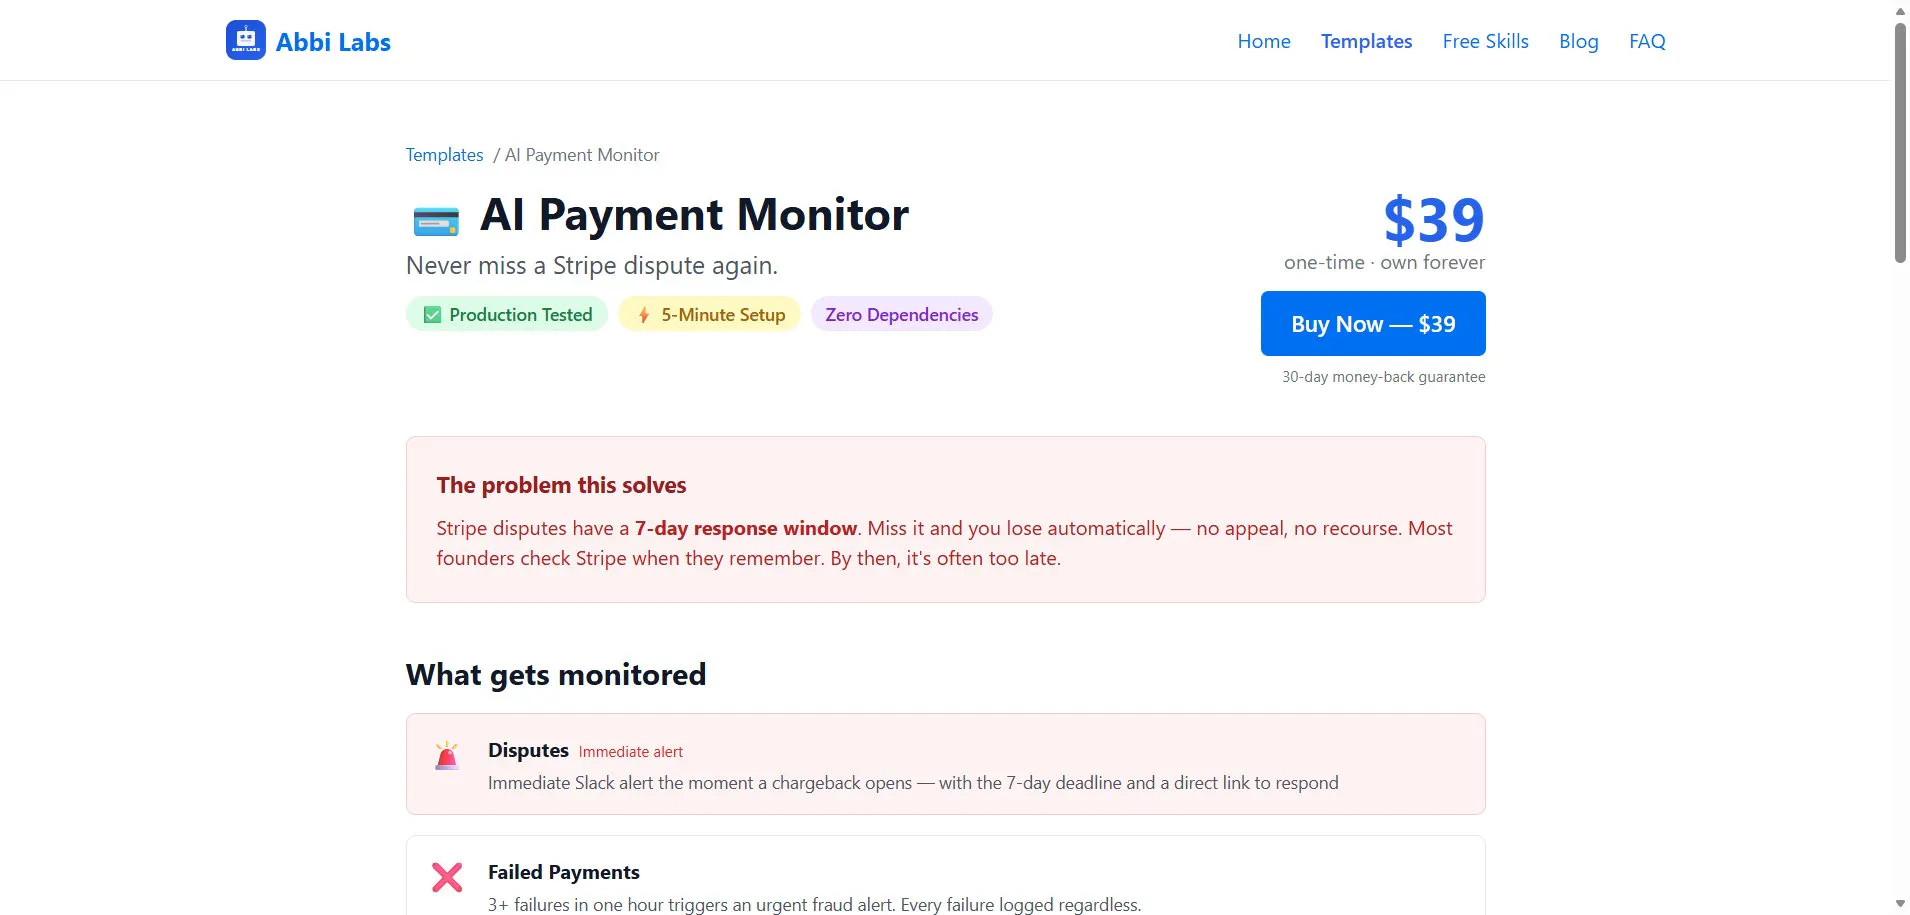Click the Zero Dependencies badge
Viewport: 1910px width, 915px height.
pyautogui.click(x=901, y=314)
